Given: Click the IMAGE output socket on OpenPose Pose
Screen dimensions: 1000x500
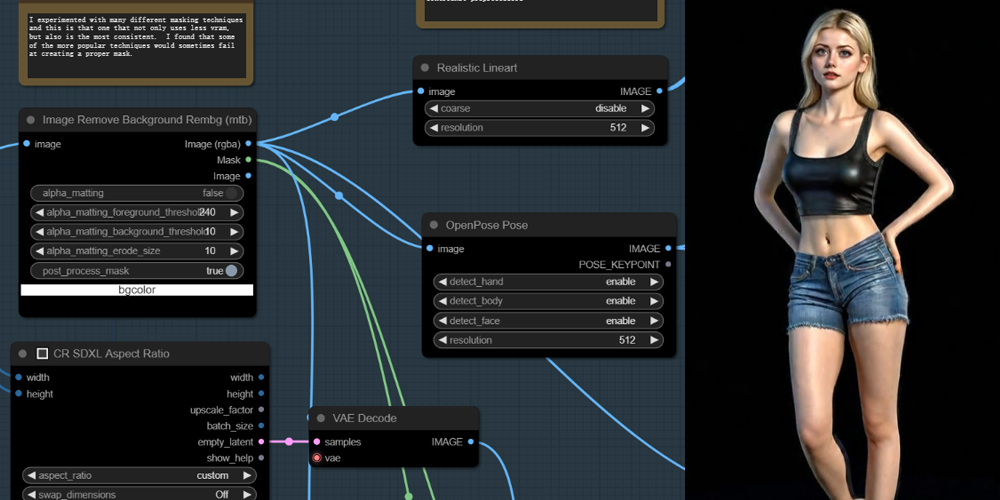Looking at the screenshot, I should 668,248.
